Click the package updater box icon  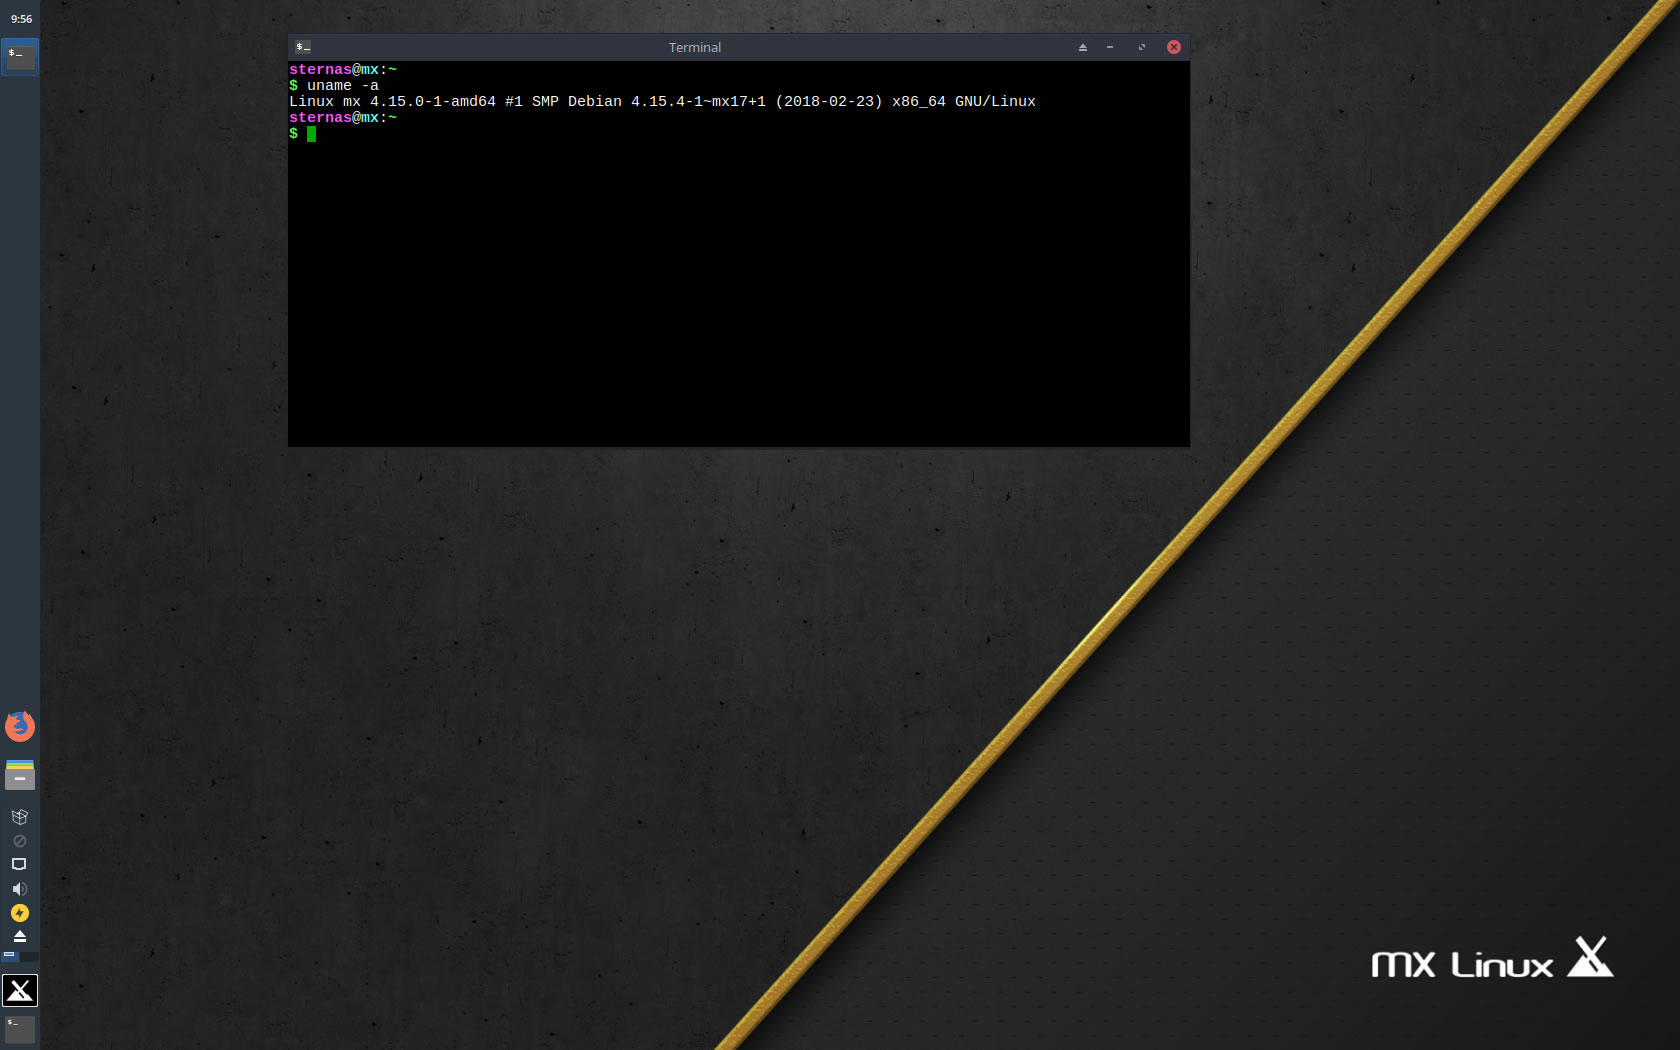pyautogui.click(x=19, y=817)
